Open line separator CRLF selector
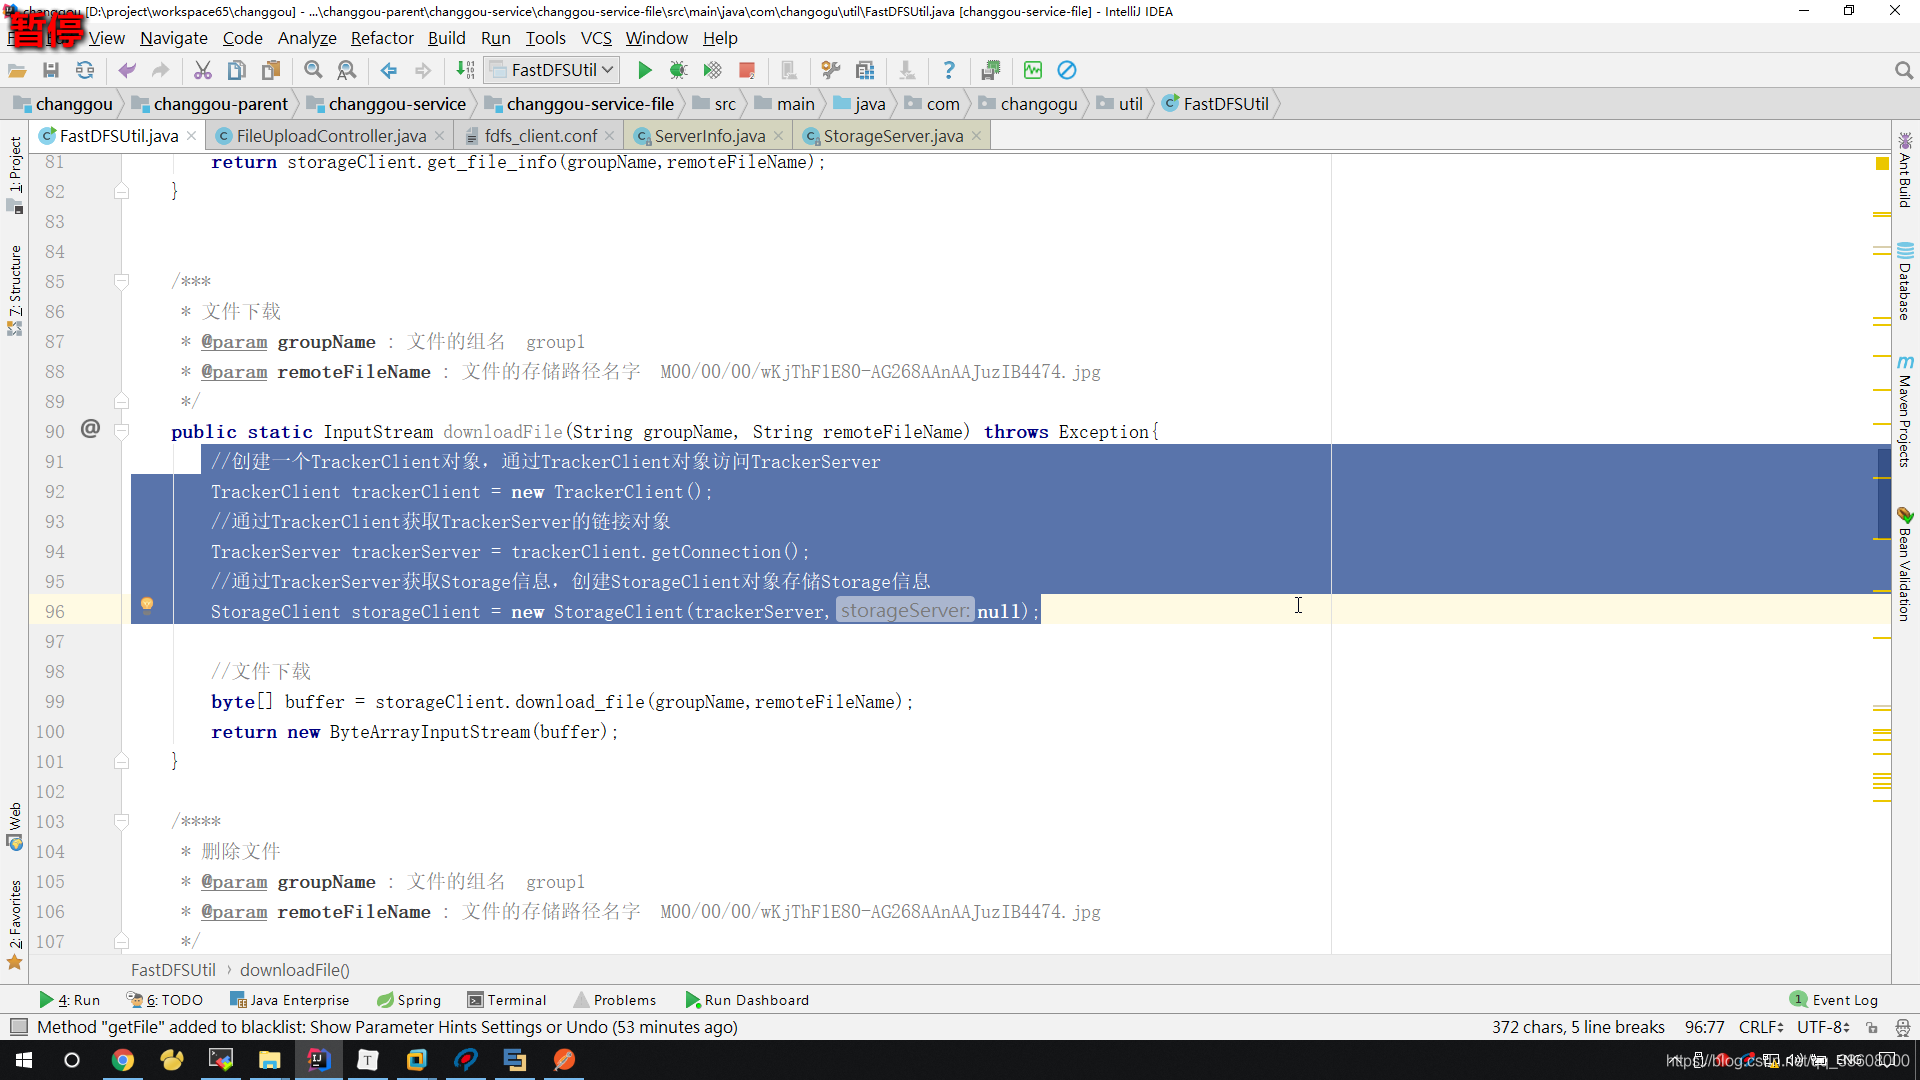The height and width of the screenshot is (1080, 1920). (1761, 1027)
